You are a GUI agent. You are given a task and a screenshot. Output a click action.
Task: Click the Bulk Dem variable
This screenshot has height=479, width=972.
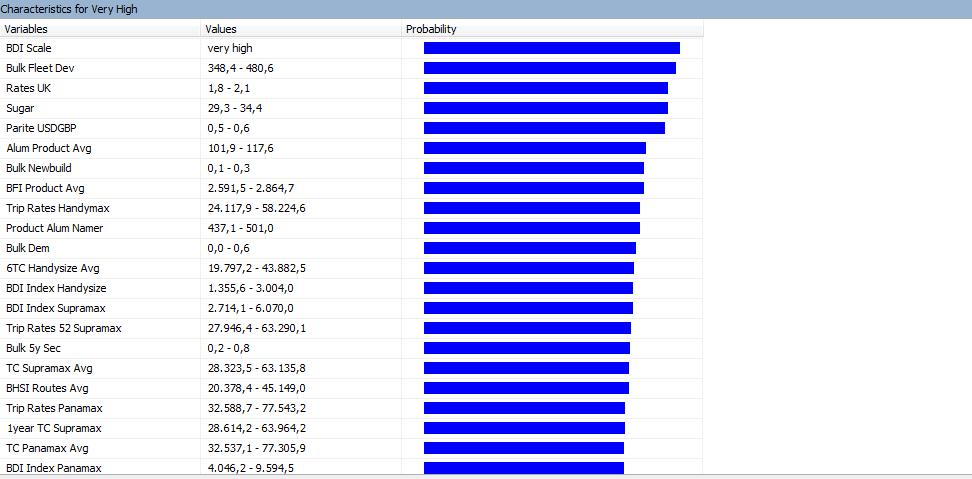pos(28,248)
